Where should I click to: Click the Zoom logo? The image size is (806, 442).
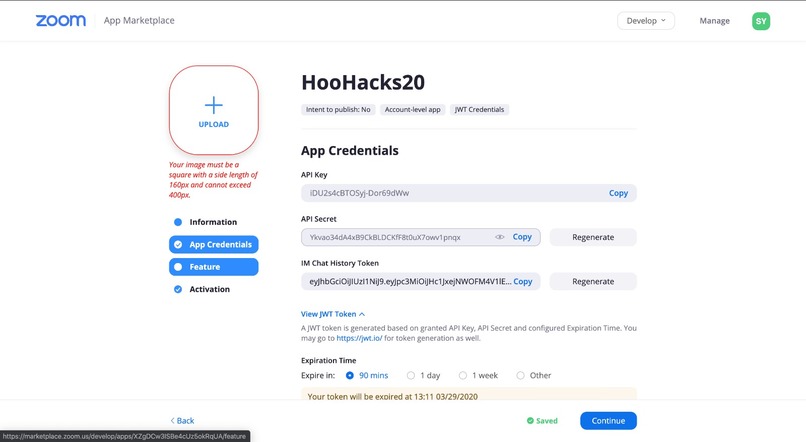61,21
